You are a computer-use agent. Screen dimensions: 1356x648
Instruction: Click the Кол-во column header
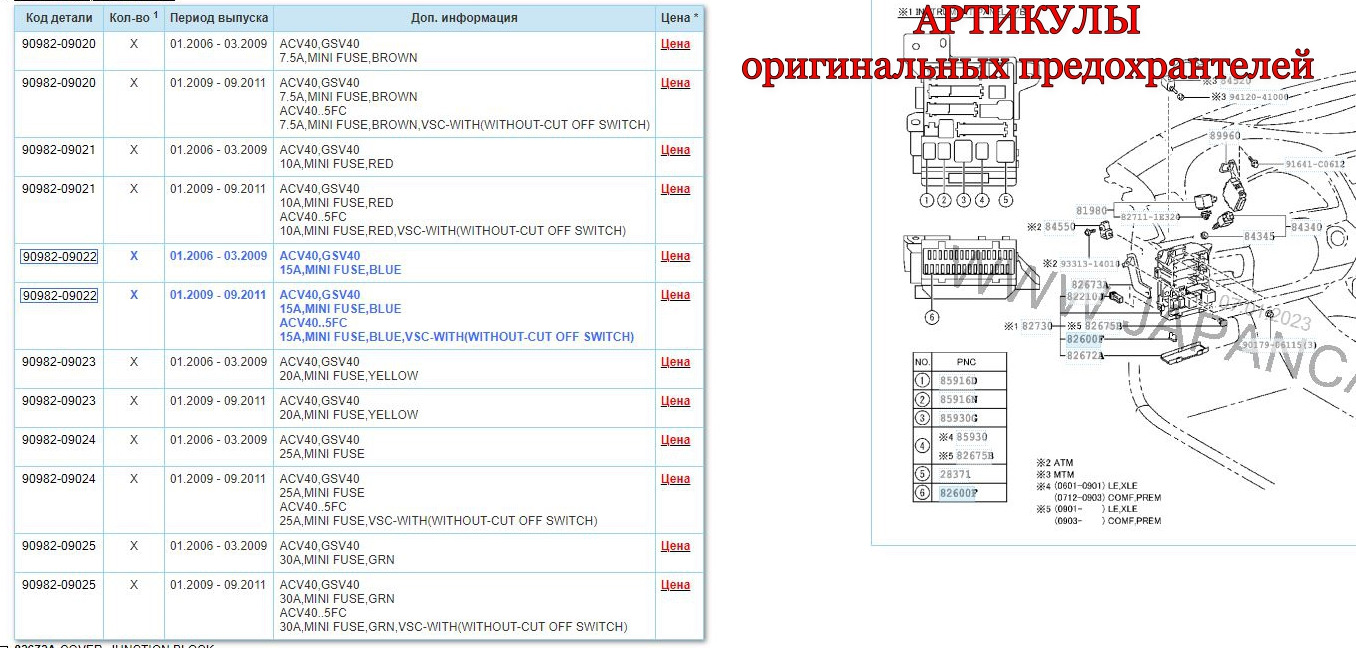coord(131,17)
